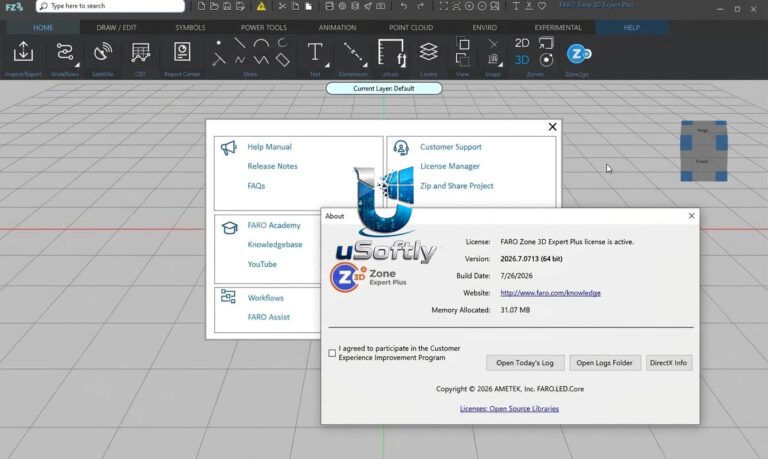Open the faro.com/knowledge website link
The width and height of the screenshot is (768, 459).
click(550, 293)
